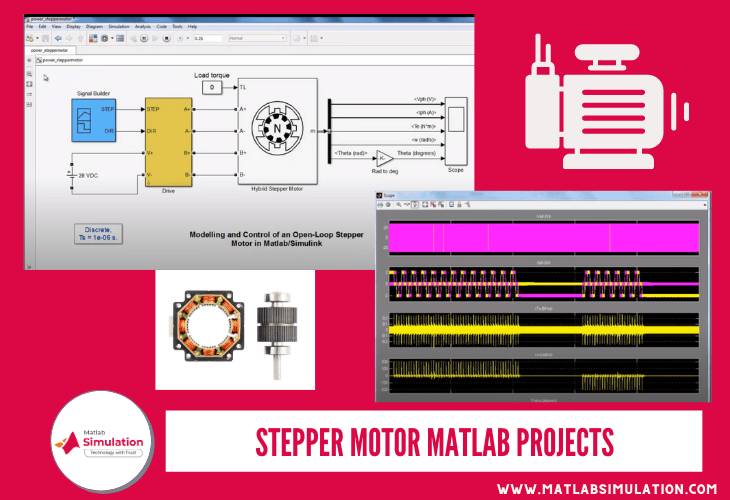Select the Load torque constant block
Screen dimensions: 730x500
(212, 87)
